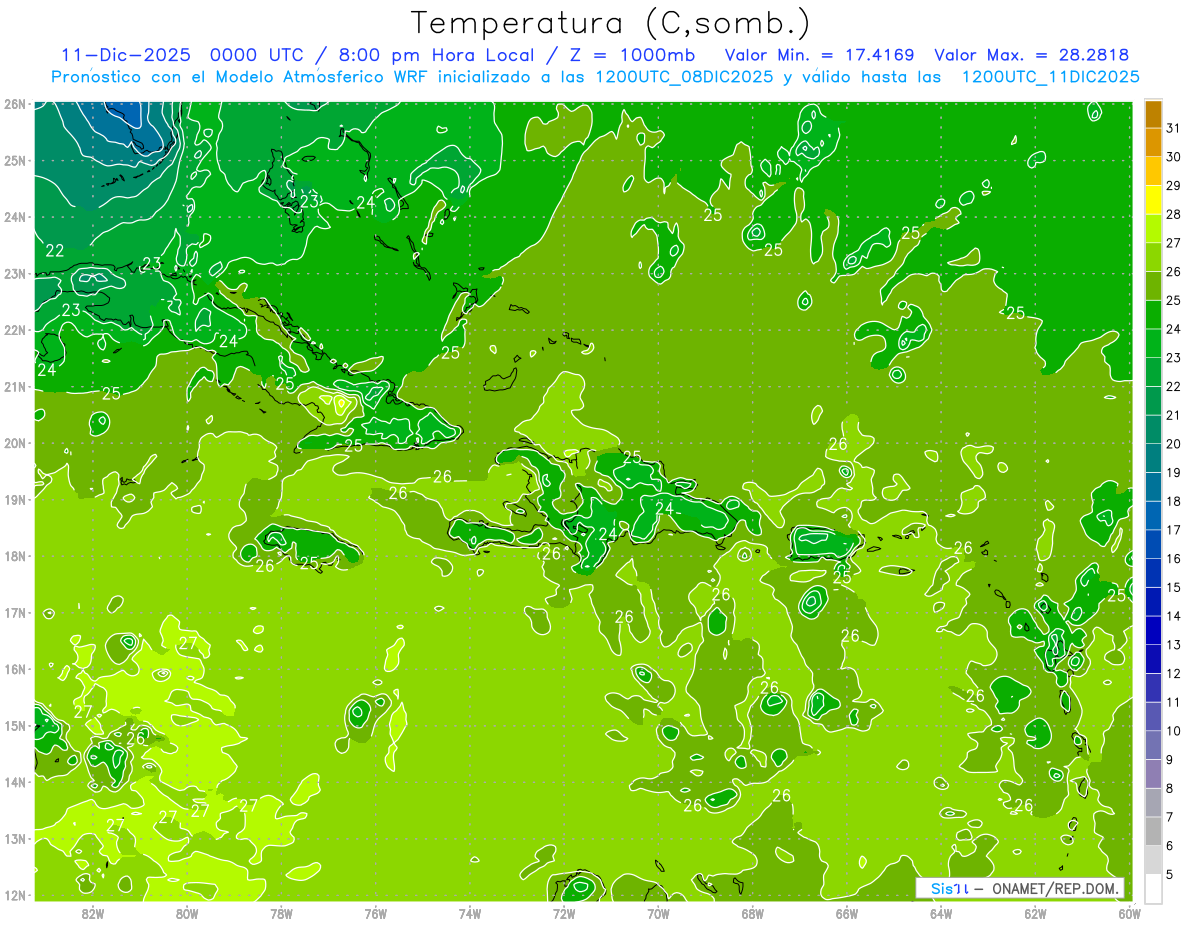The image size is (1200, 927).
Task: Click the "8" value on the color scale
Action: click(x=1171, y=788)
